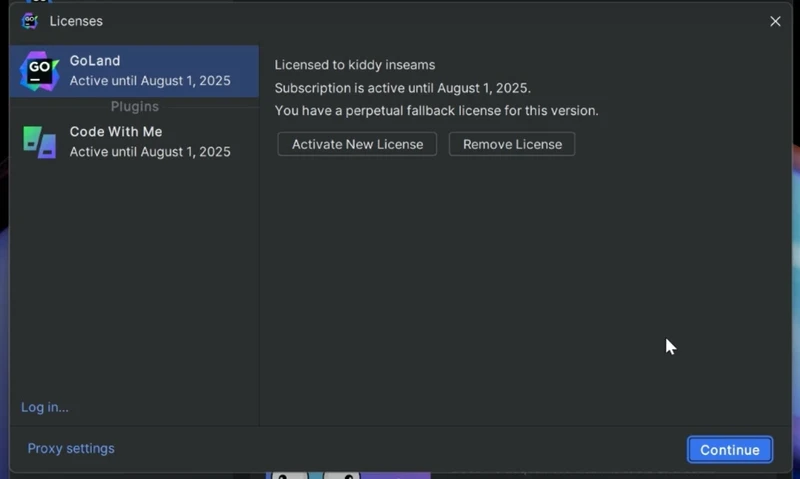Screen dimensions: 800x479
Task: Click GoLand's "Active until August 1, 2025" status
Action: (150, 81)
